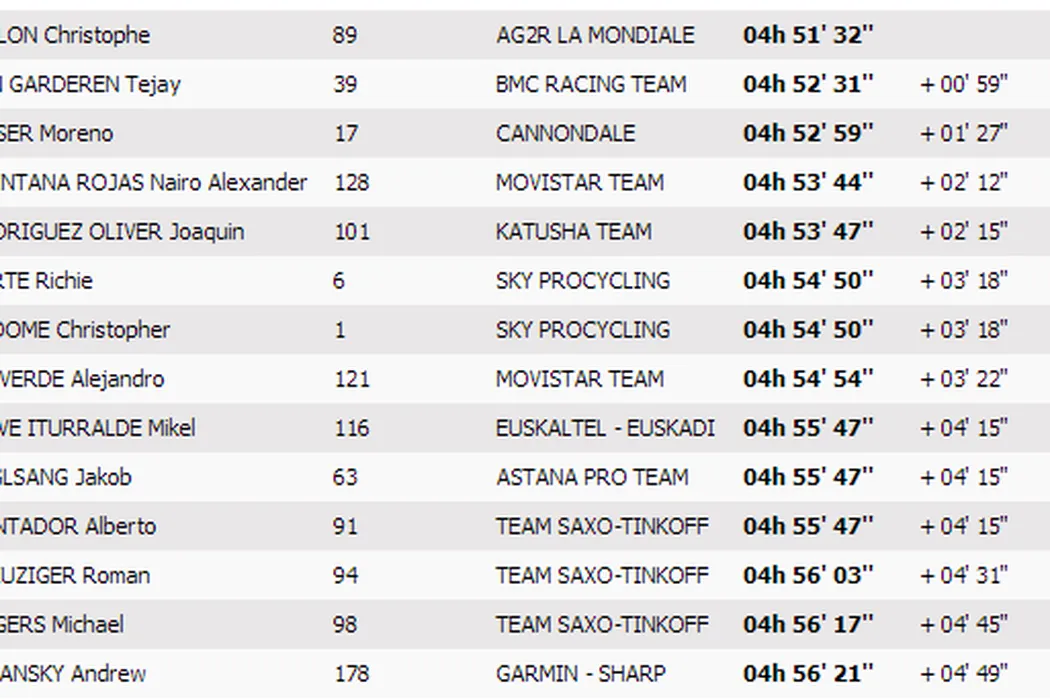Open the EUSKALTEL - EUSKADI team

pos(605,427)
